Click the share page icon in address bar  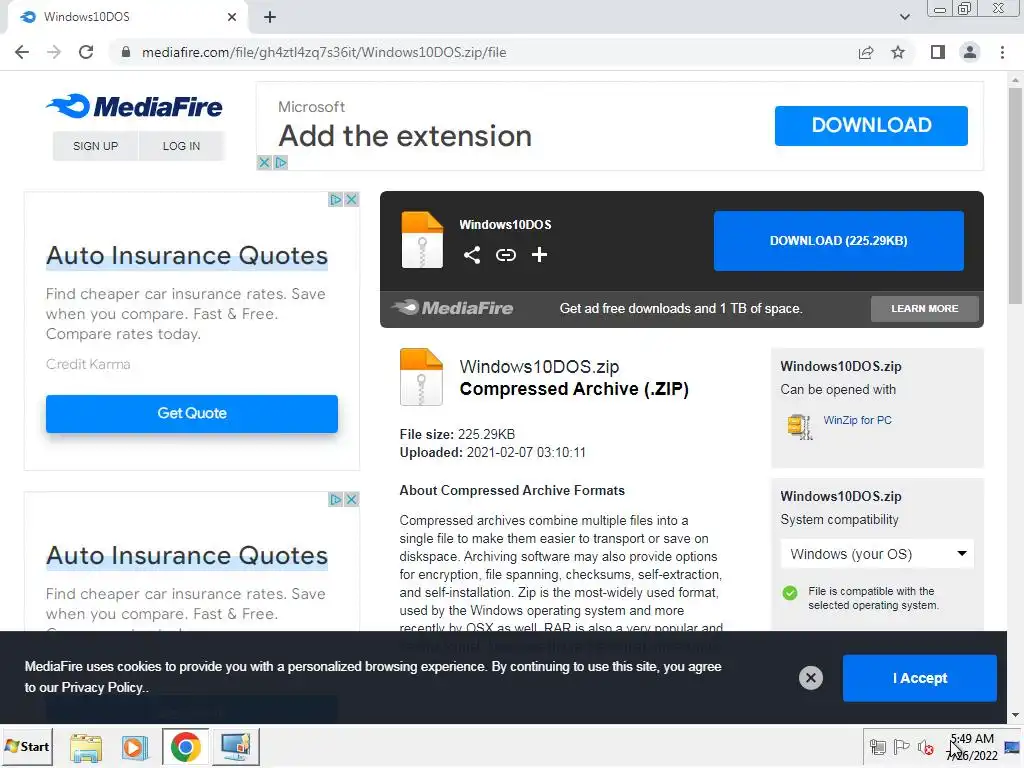866,52
